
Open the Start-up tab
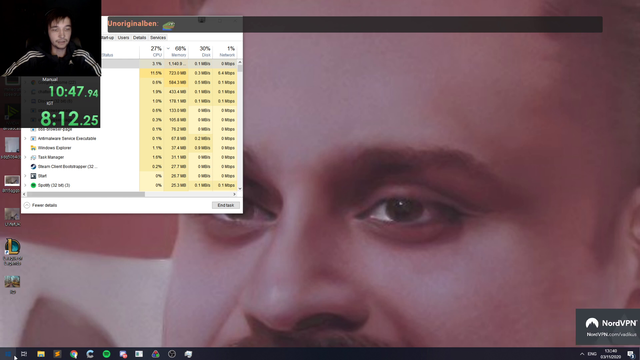(107, 38)
